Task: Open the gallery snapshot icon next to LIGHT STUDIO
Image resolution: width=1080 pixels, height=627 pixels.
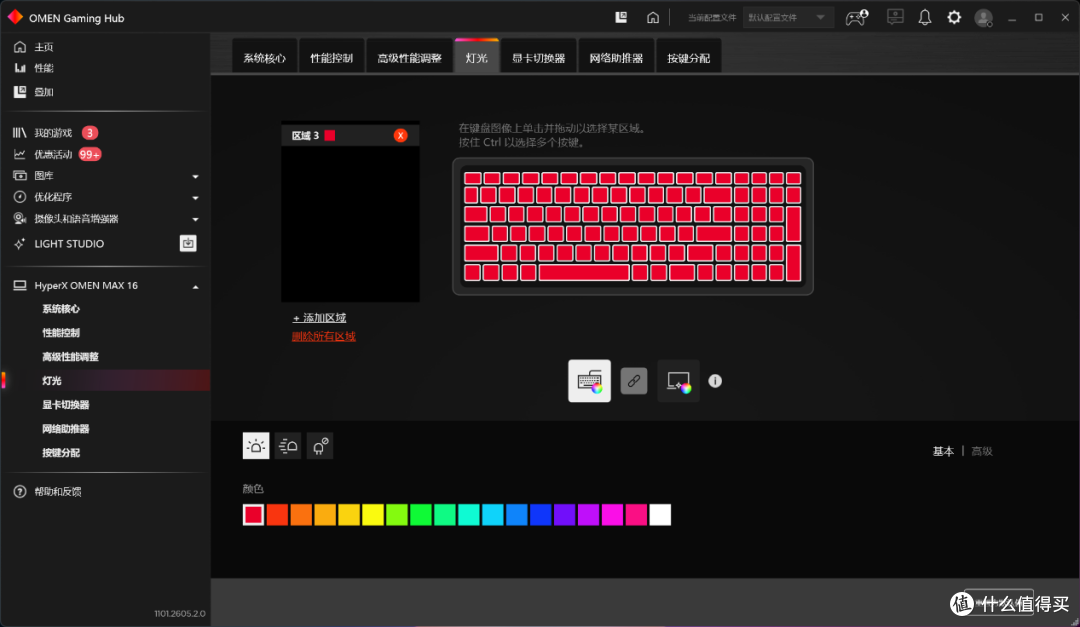Action: point(188,243)
